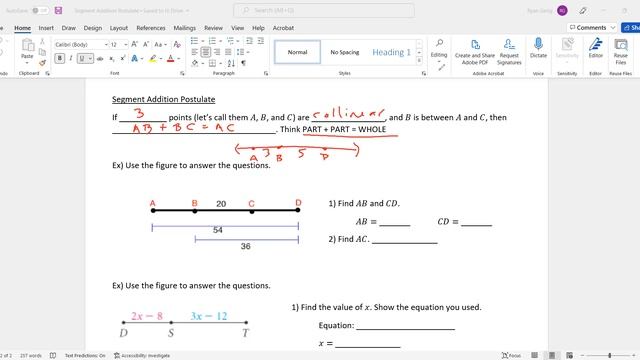The height and width of the screenshot is (360, 640).
Task: Apply strikethrough formatting
Action: pyautogui.click(x=100, y=59)
